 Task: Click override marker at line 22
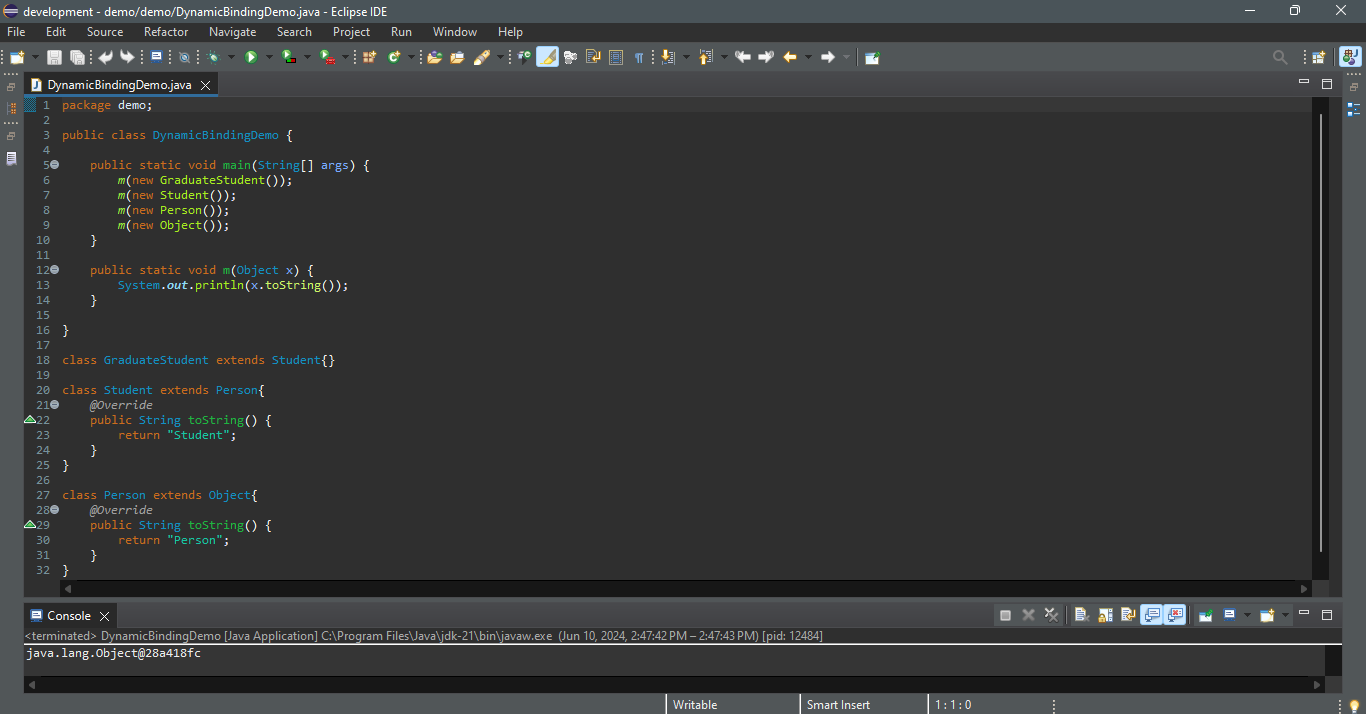(x=30, y=420)
